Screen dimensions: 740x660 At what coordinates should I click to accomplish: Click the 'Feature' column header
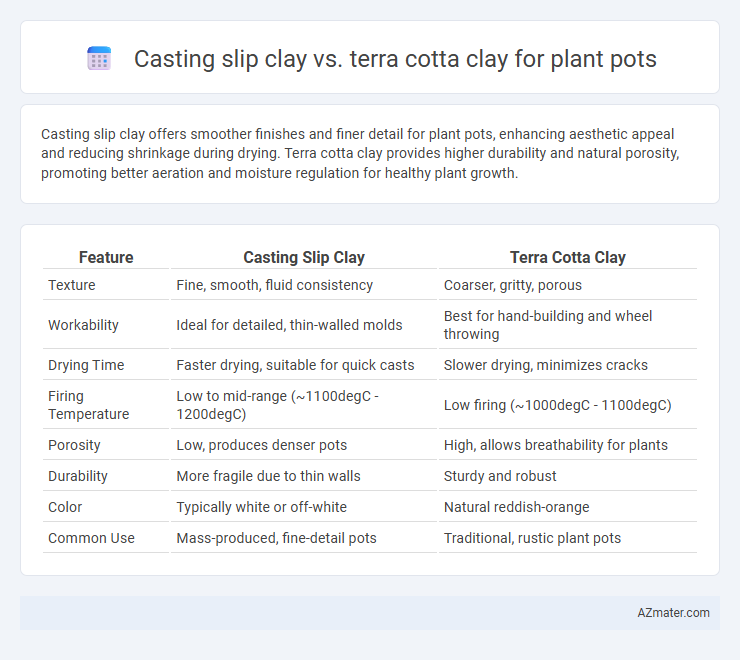click(x=106, y=257)
